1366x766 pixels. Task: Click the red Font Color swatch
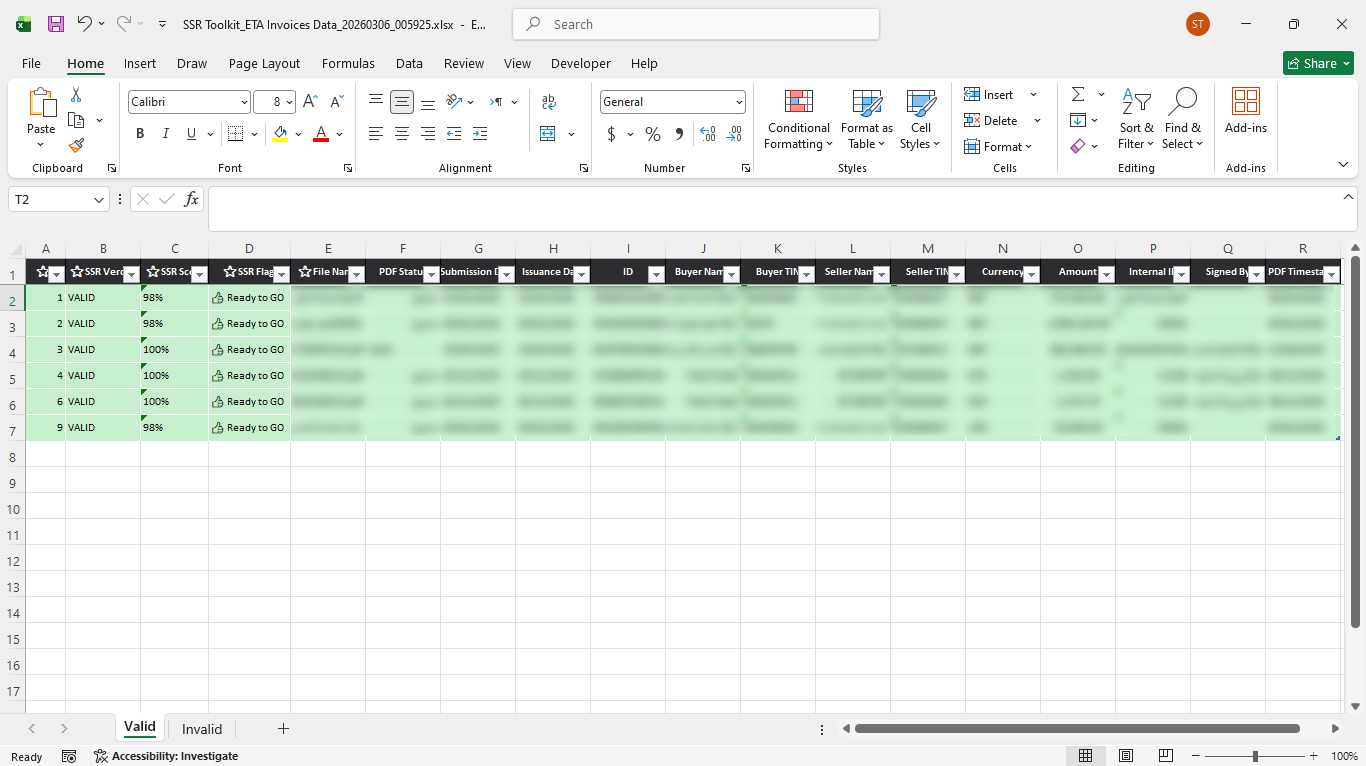point(321,134)
